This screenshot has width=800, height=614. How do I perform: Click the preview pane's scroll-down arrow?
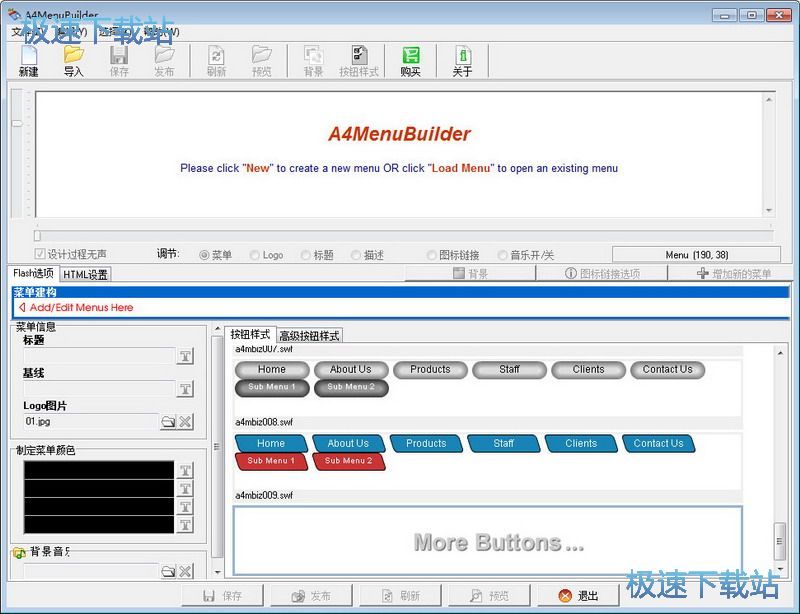coord(769,210)
